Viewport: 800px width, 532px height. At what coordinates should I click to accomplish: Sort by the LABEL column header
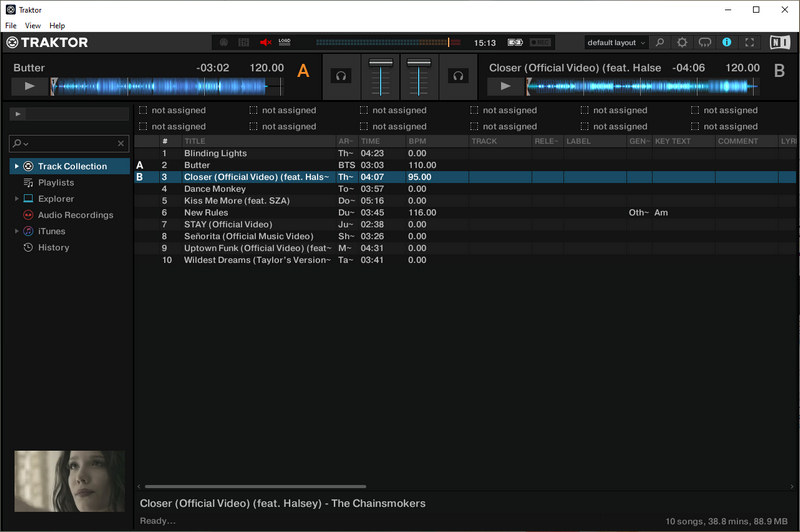[595, 141]
